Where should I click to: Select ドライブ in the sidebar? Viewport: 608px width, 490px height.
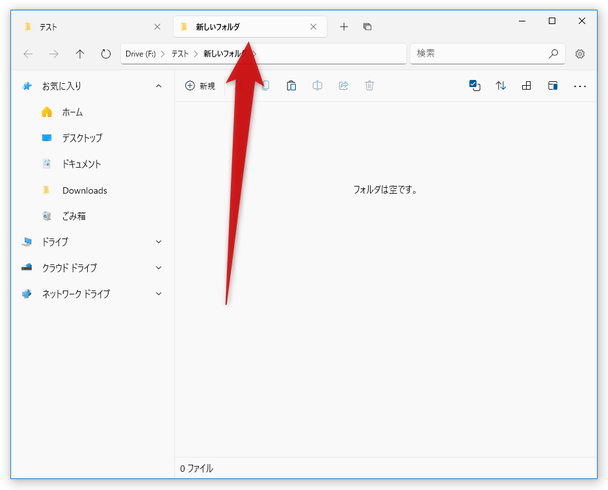coord(92,242)
